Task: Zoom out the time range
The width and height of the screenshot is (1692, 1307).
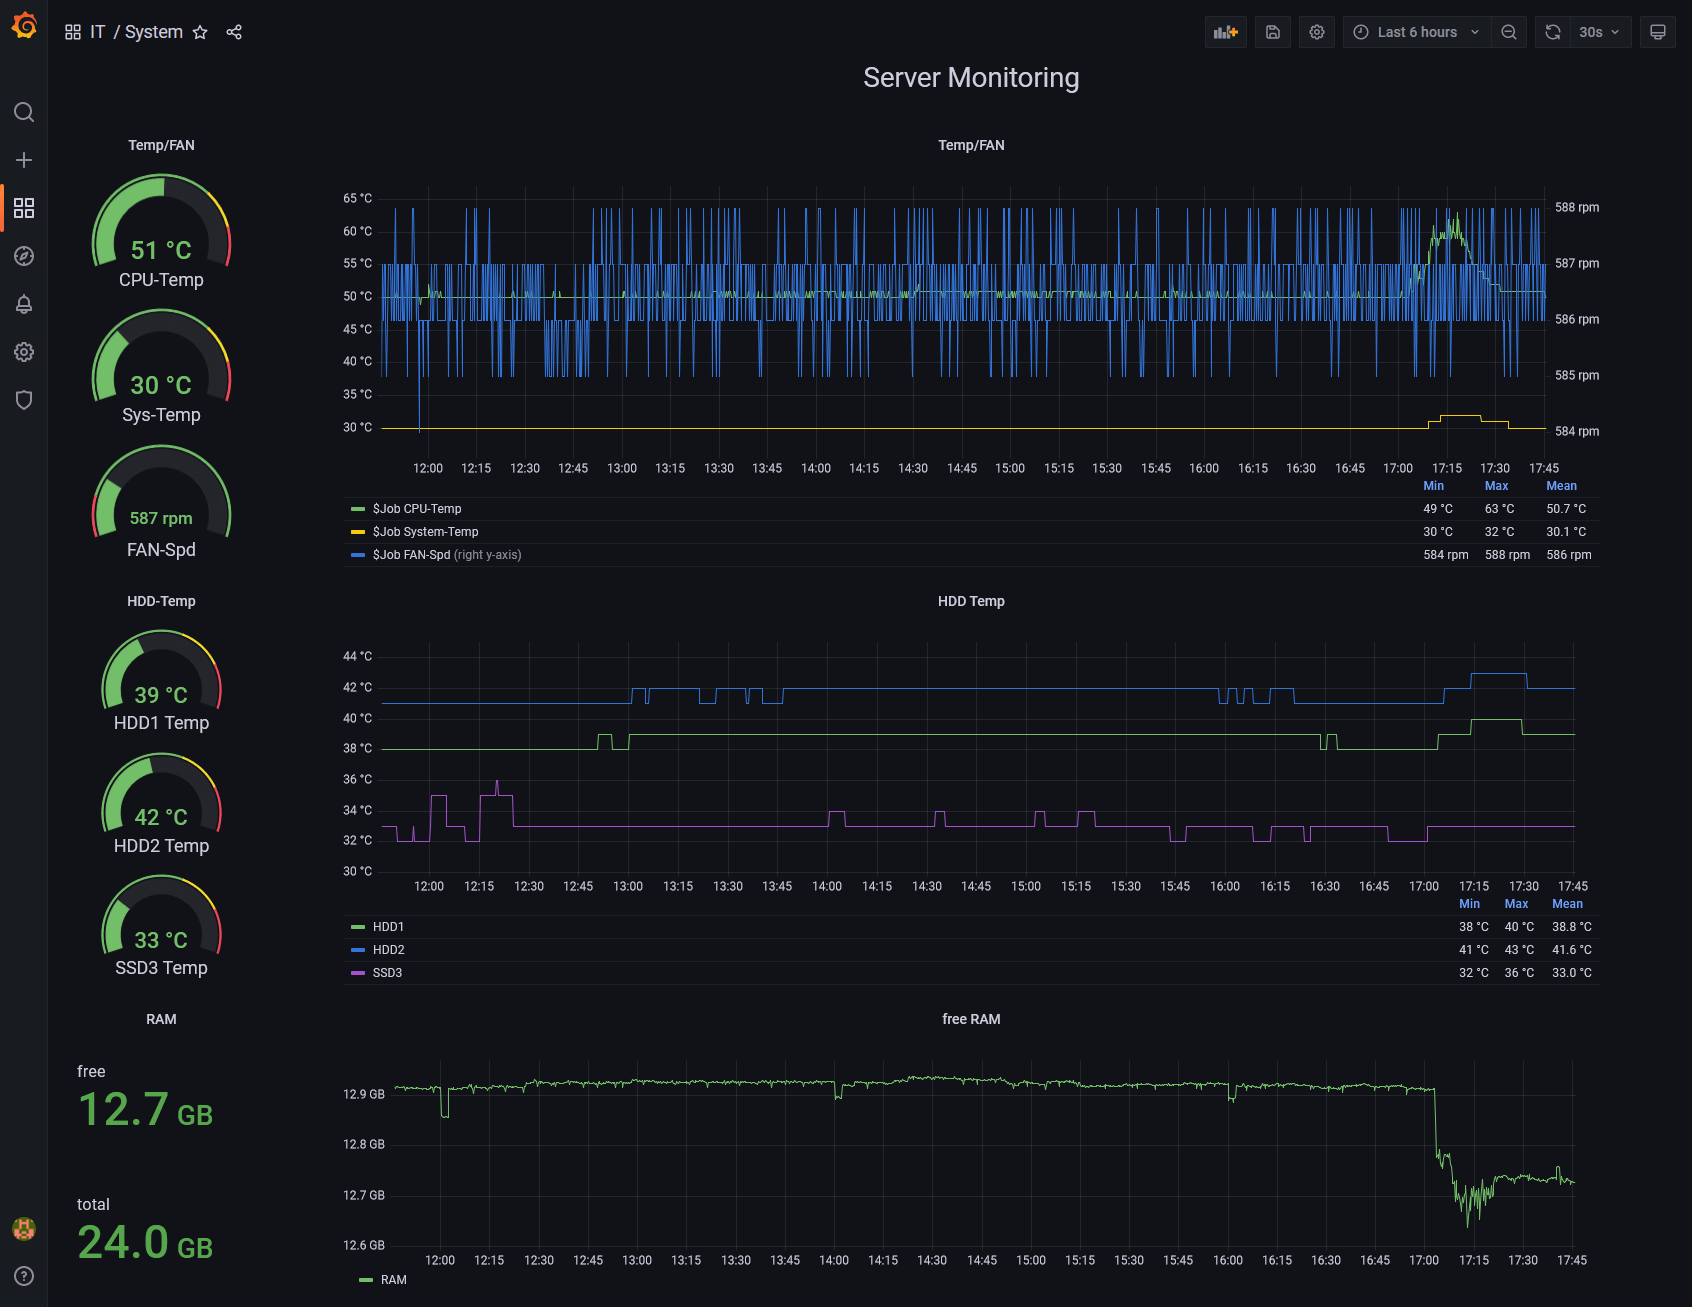Action: click(1509, 32)
